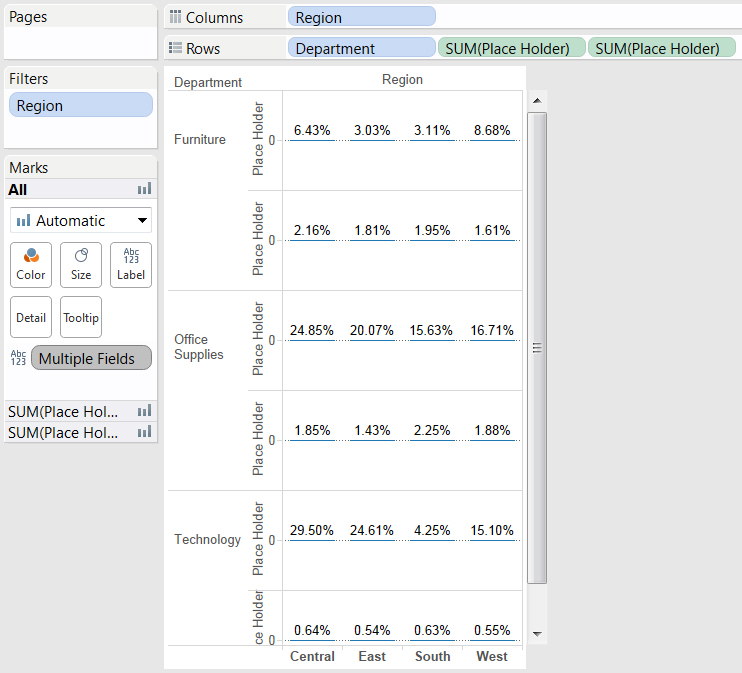Click the scroll down arrow of the view
Screen dimensions: 742x673
[x=537, y=634]
